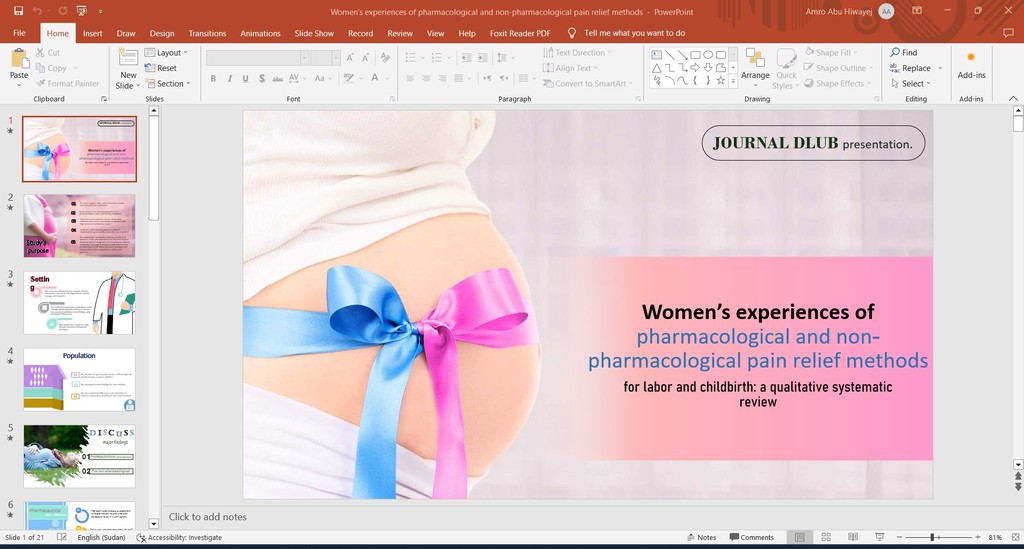Open Ribbon Display Options icon
Screen dimensions: 1024x549
[x=917, y=11]
